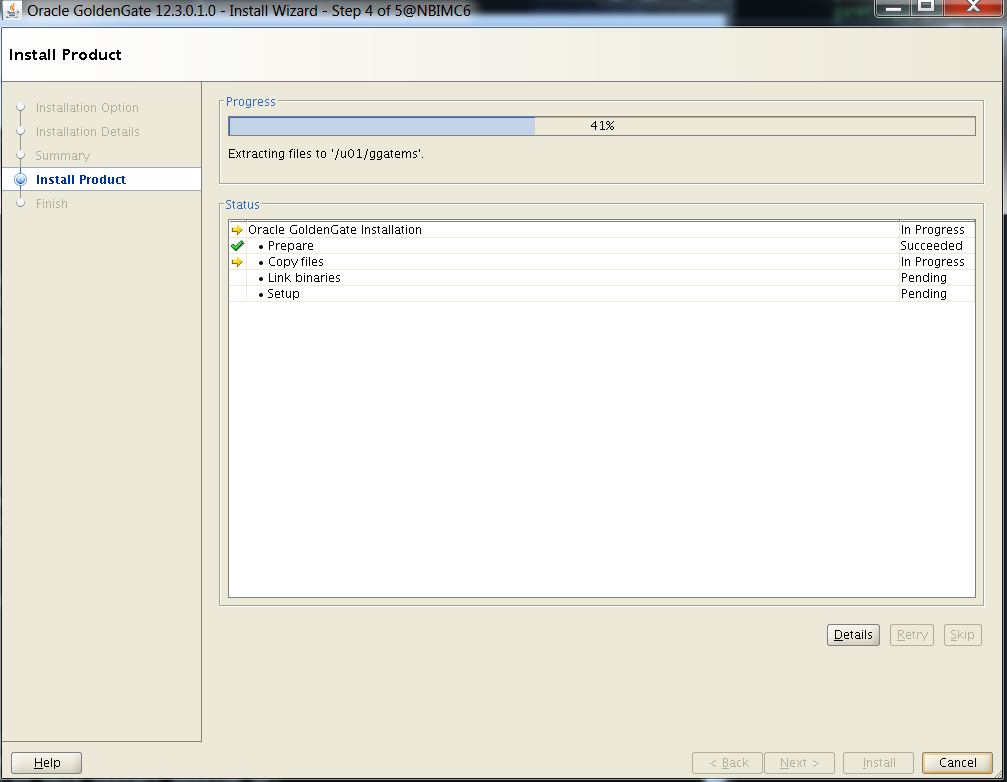This screenshot has width=1007, height=782.
Task: Select the Setup status row
Action: 283,294
